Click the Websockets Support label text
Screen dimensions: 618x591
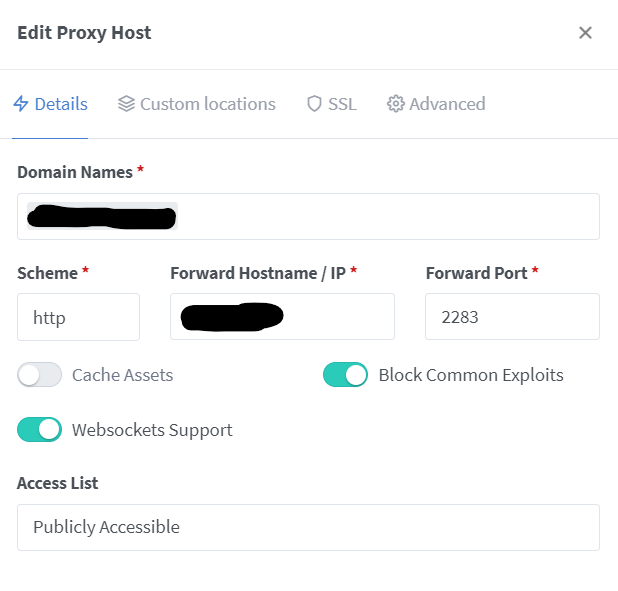[x=152, y=430]
